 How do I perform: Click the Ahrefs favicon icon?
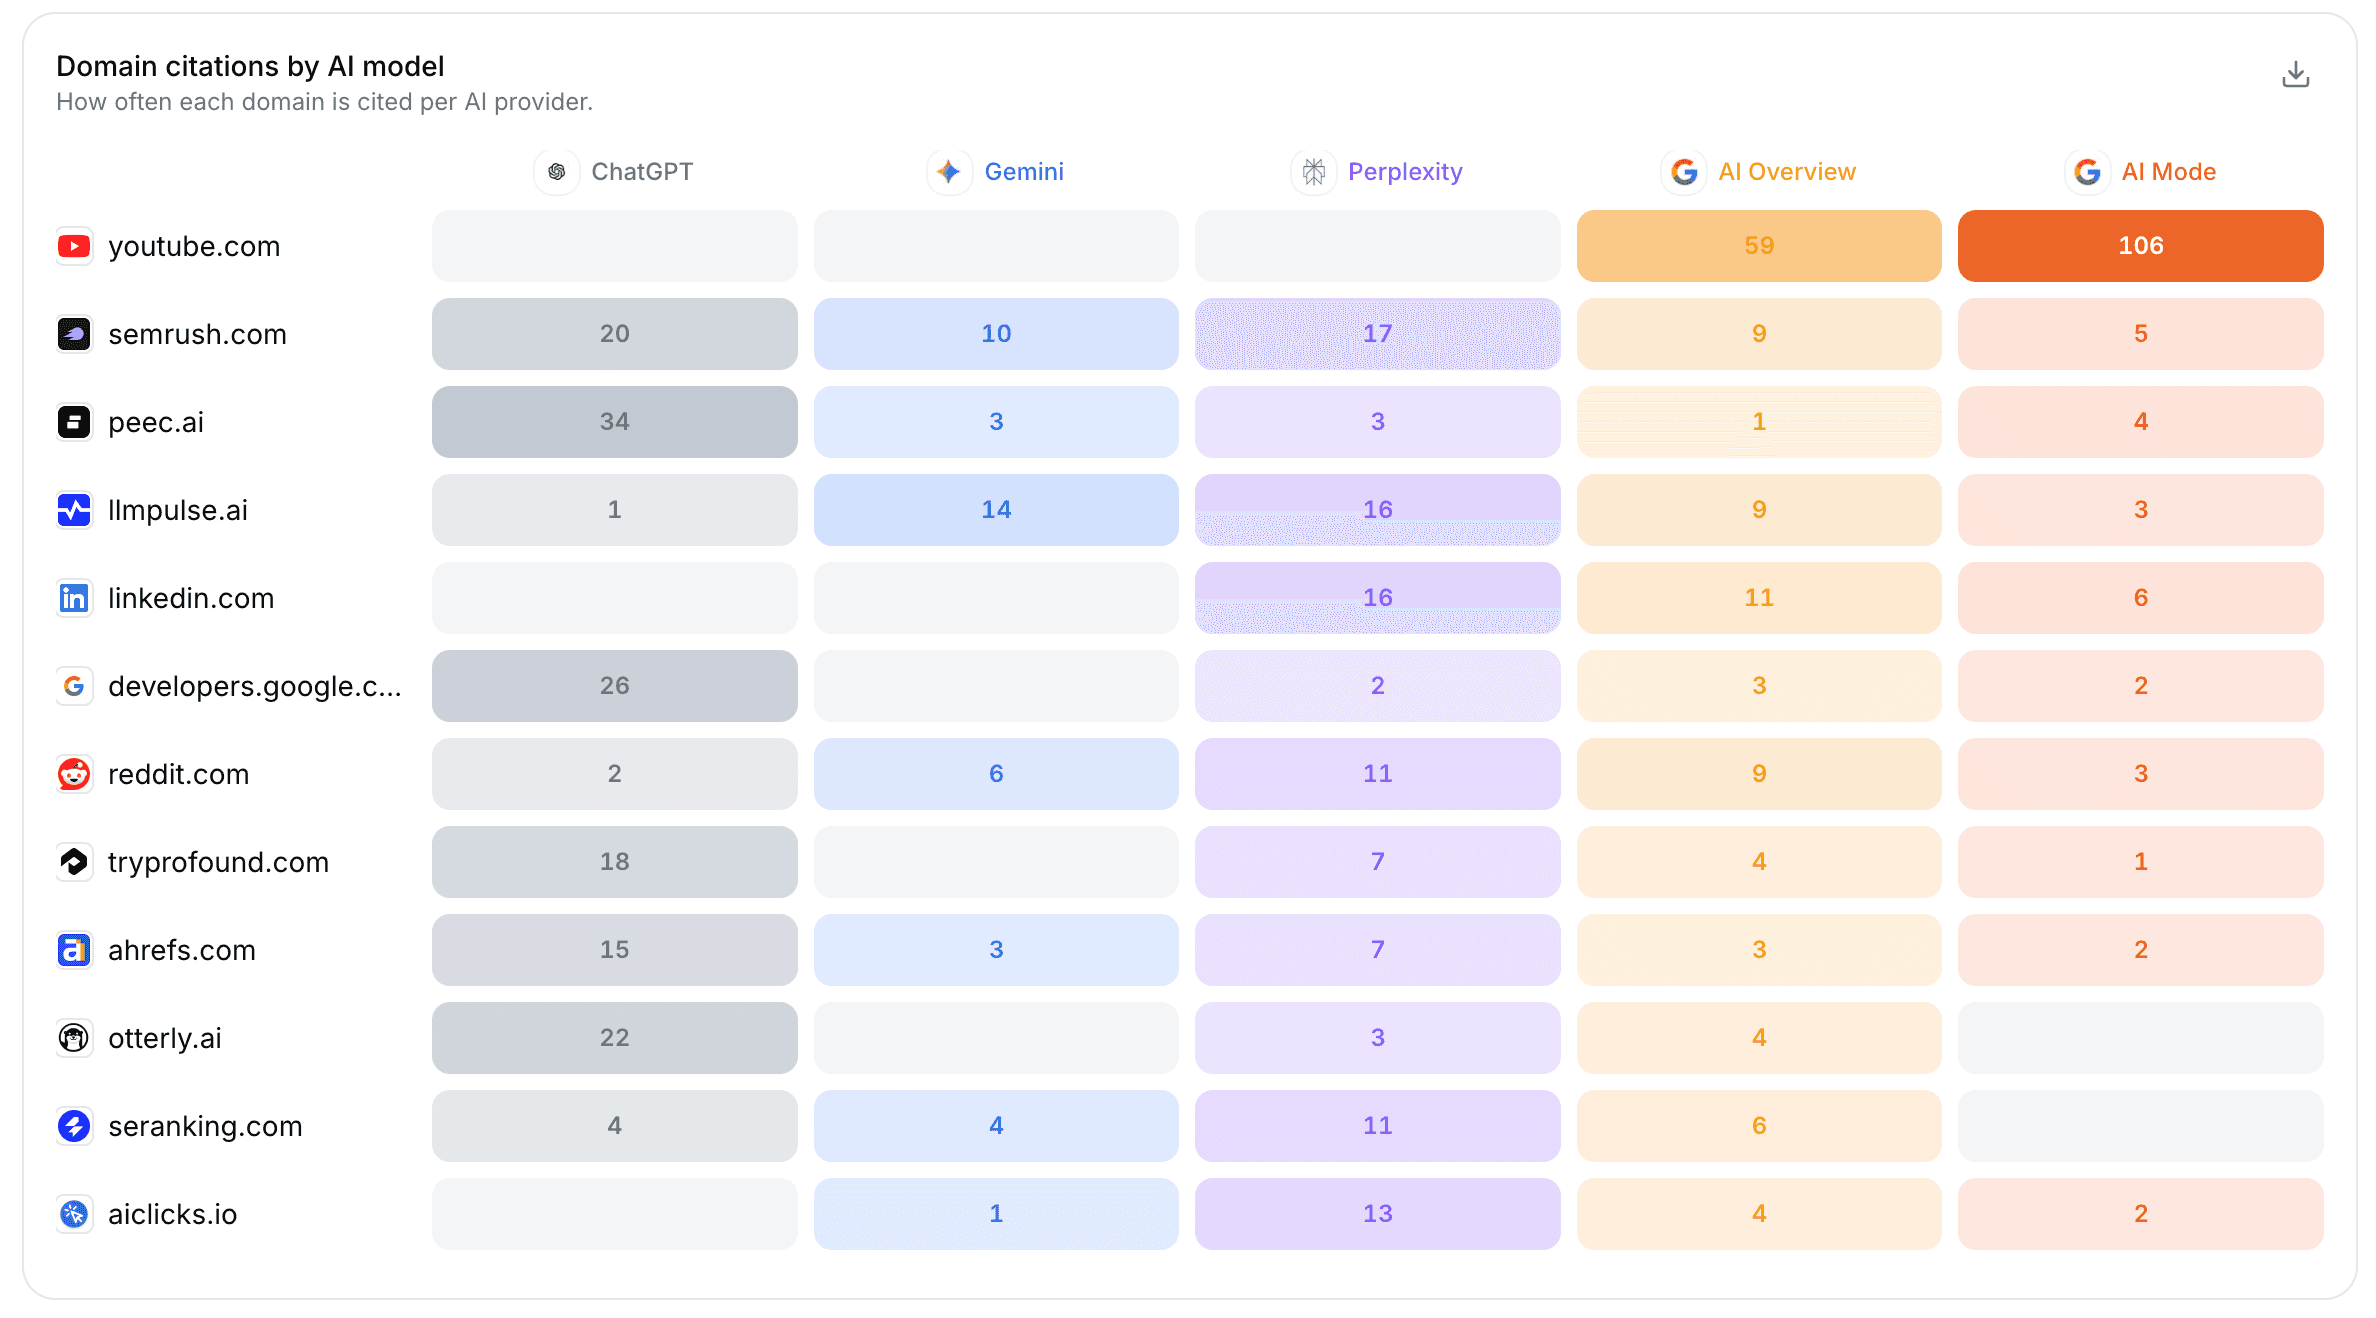pos(74,950)
